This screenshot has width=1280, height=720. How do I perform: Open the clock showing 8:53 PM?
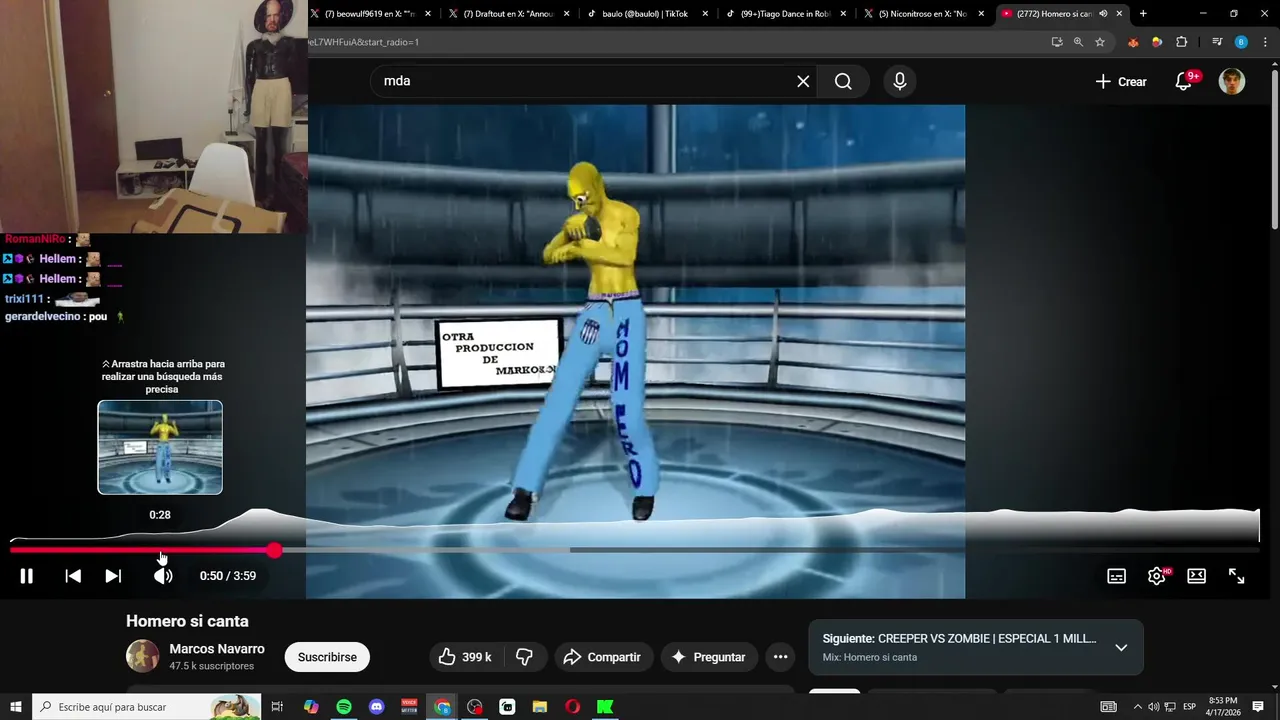(1222, 707)
